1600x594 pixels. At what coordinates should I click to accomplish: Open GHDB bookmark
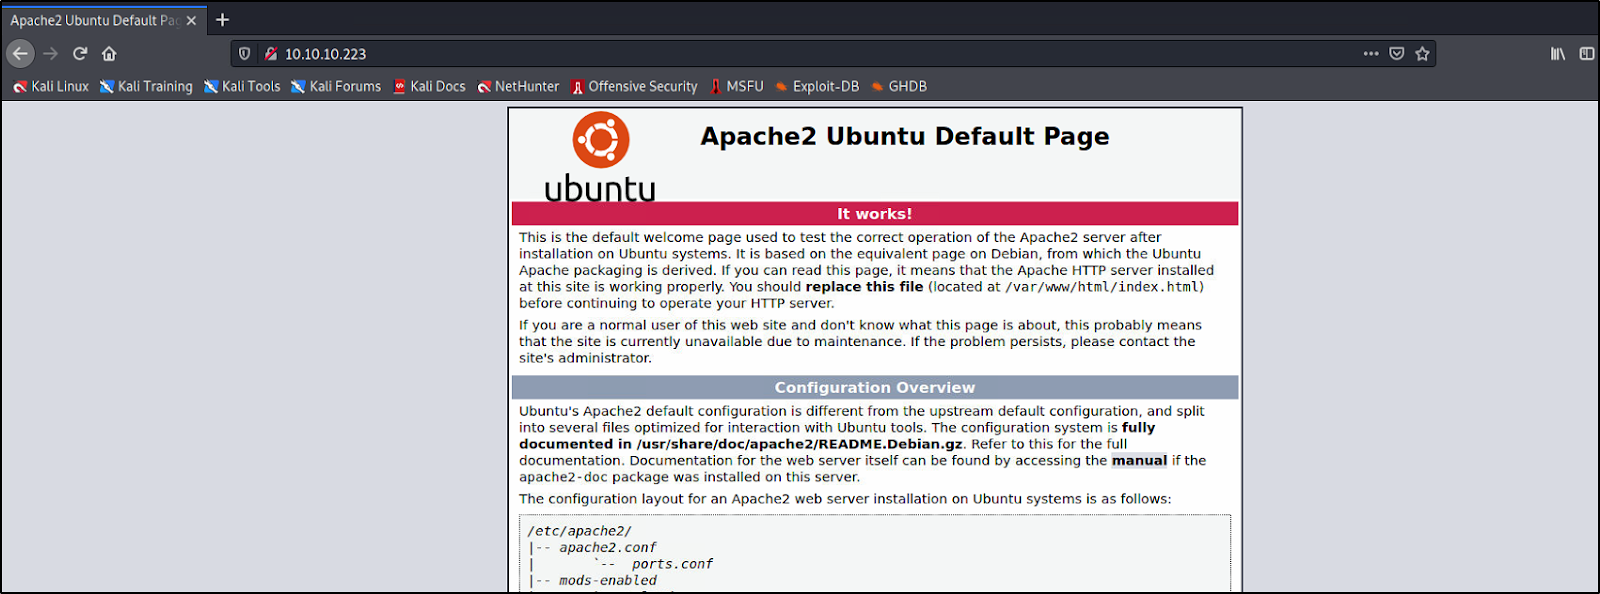pos(899,86)
